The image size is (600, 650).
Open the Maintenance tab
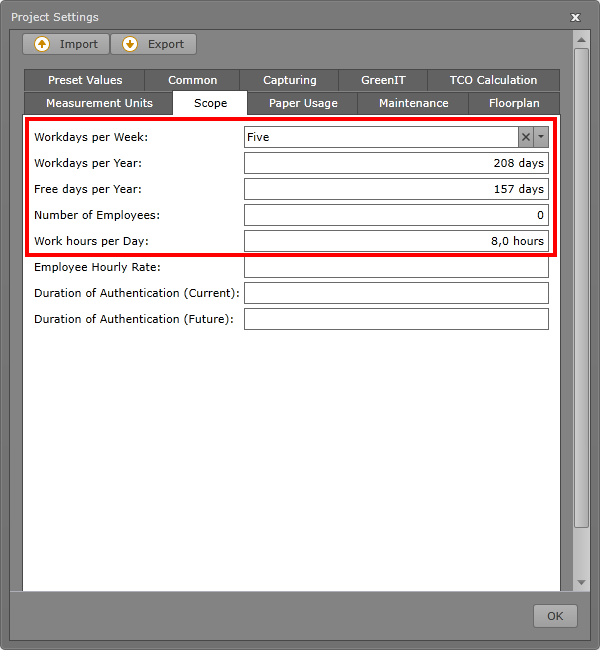point(413,103)
